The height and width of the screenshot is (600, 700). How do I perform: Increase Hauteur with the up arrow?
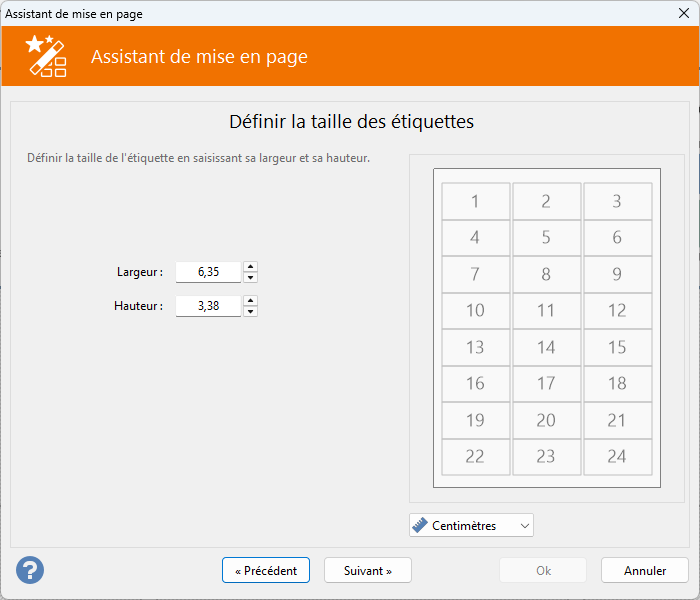tap(250, 300)
